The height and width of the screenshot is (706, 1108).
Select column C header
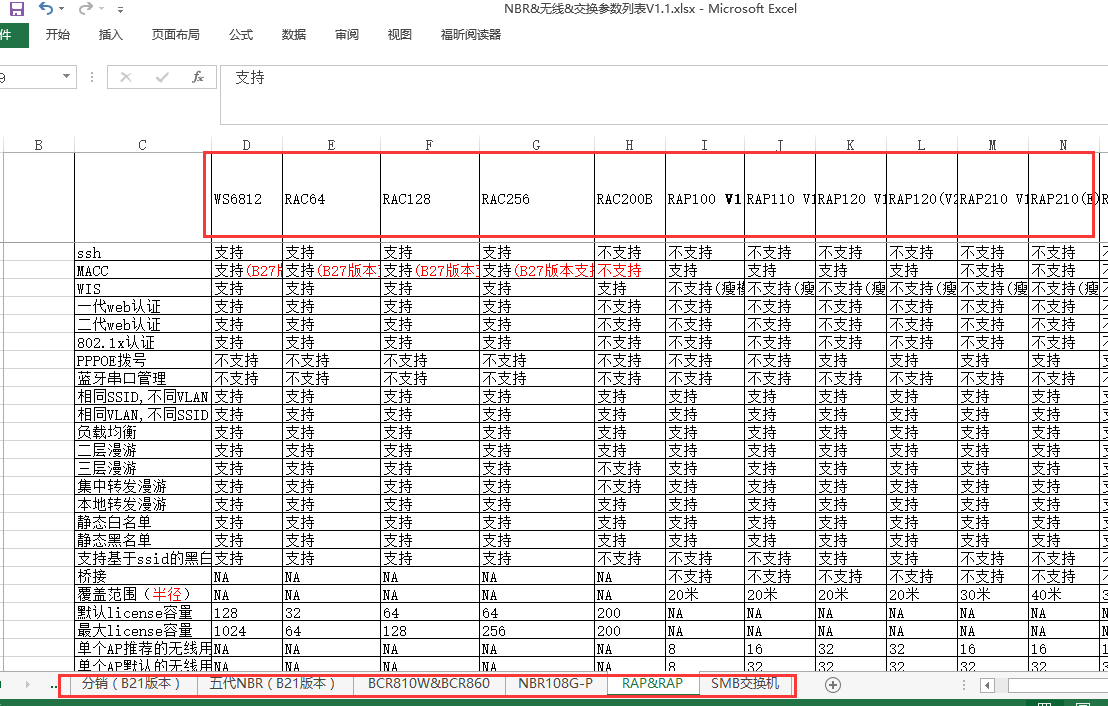(143, 145)
